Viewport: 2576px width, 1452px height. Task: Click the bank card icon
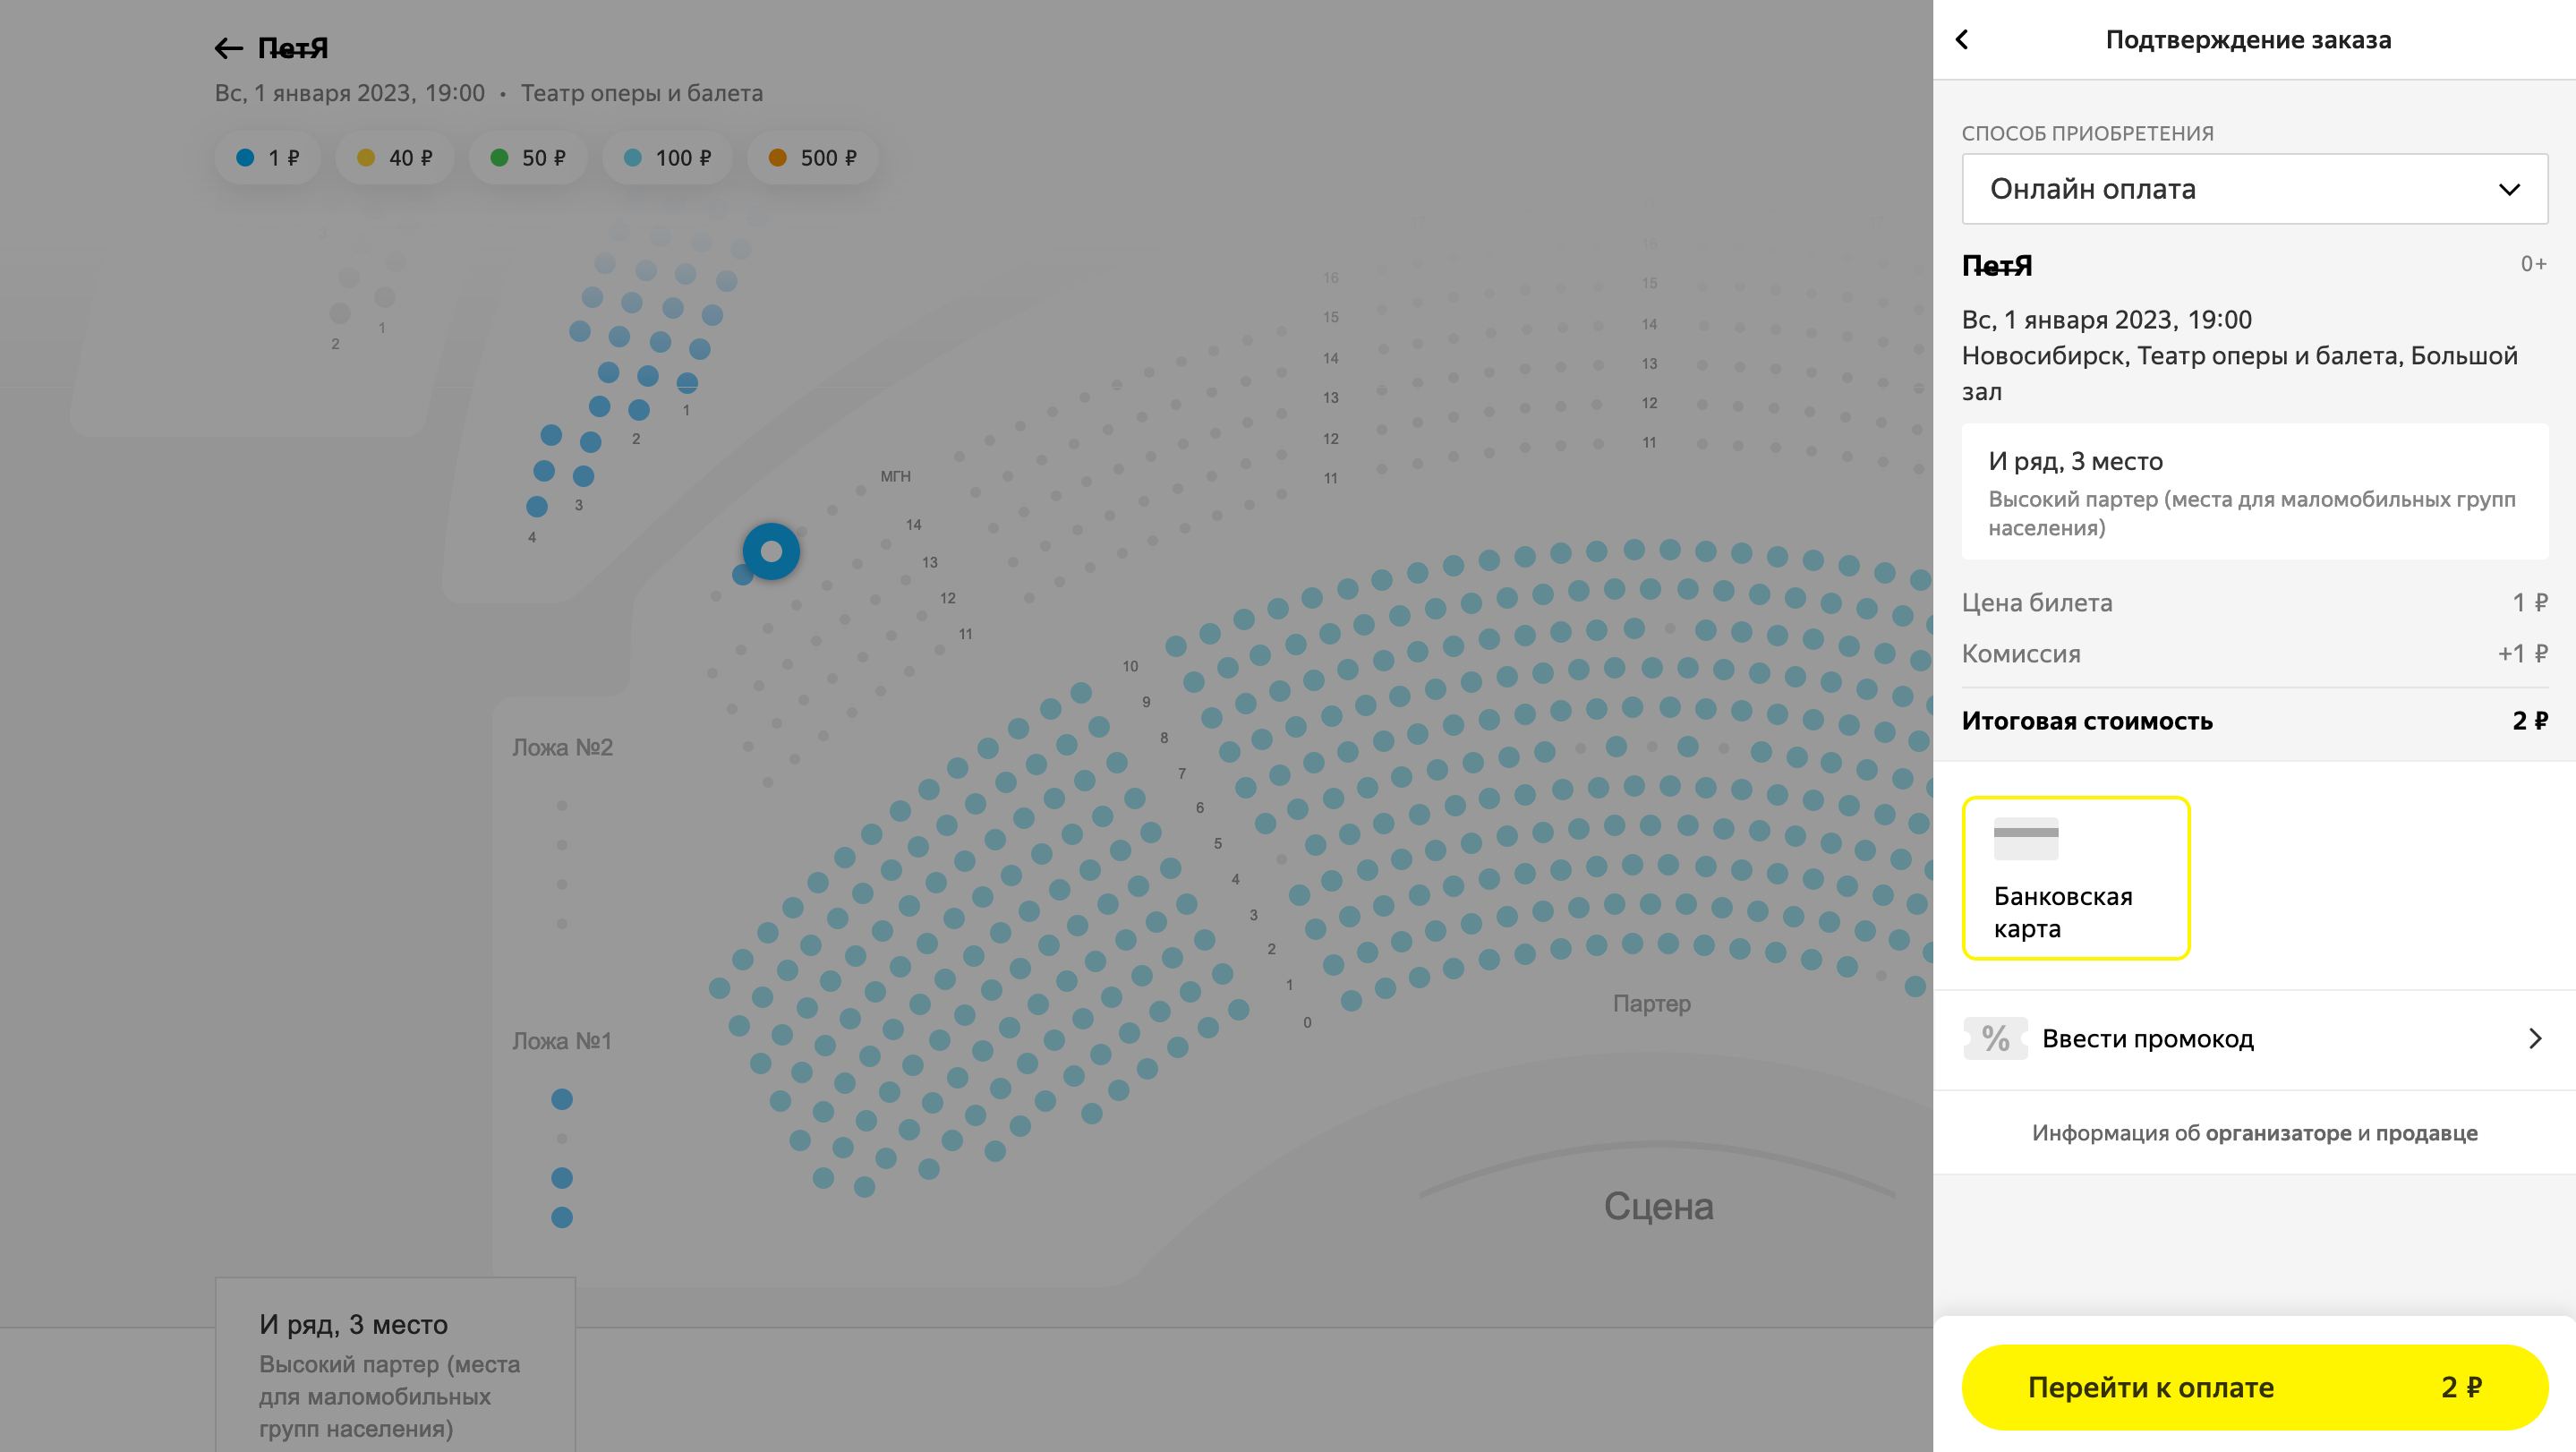[2026, 838]
